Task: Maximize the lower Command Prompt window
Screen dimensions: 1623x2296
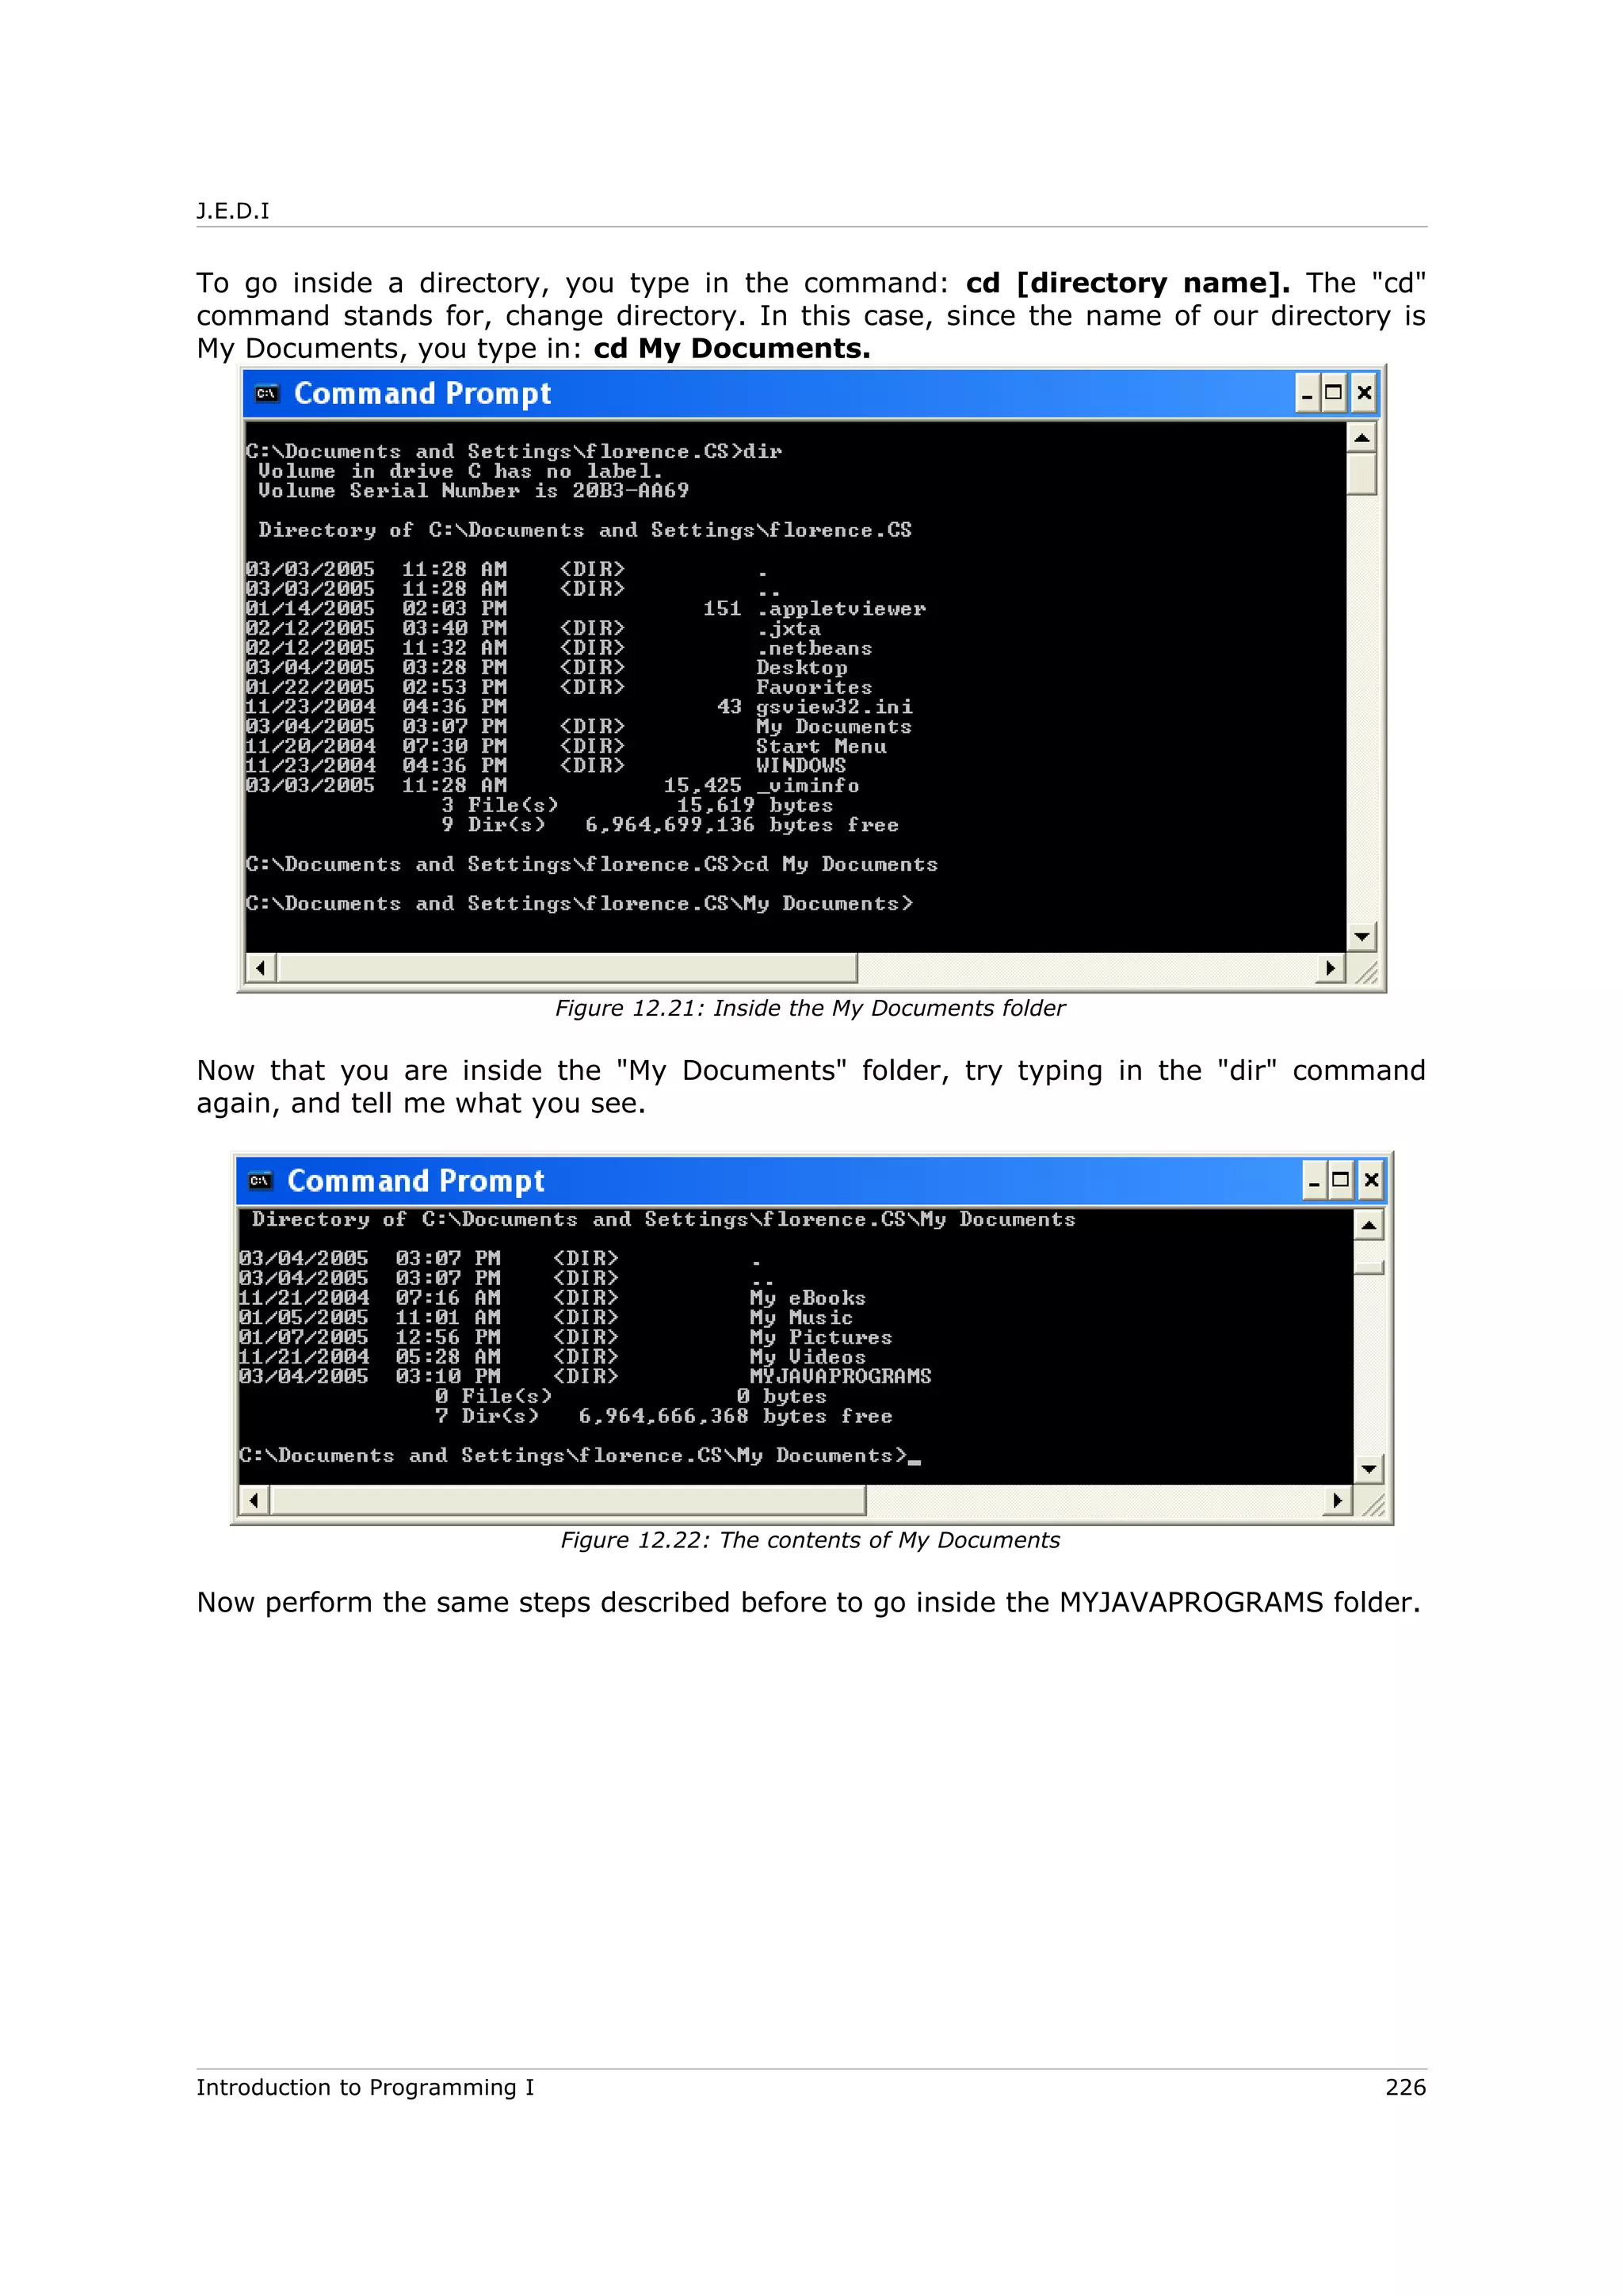Action: (1341, 1181)
